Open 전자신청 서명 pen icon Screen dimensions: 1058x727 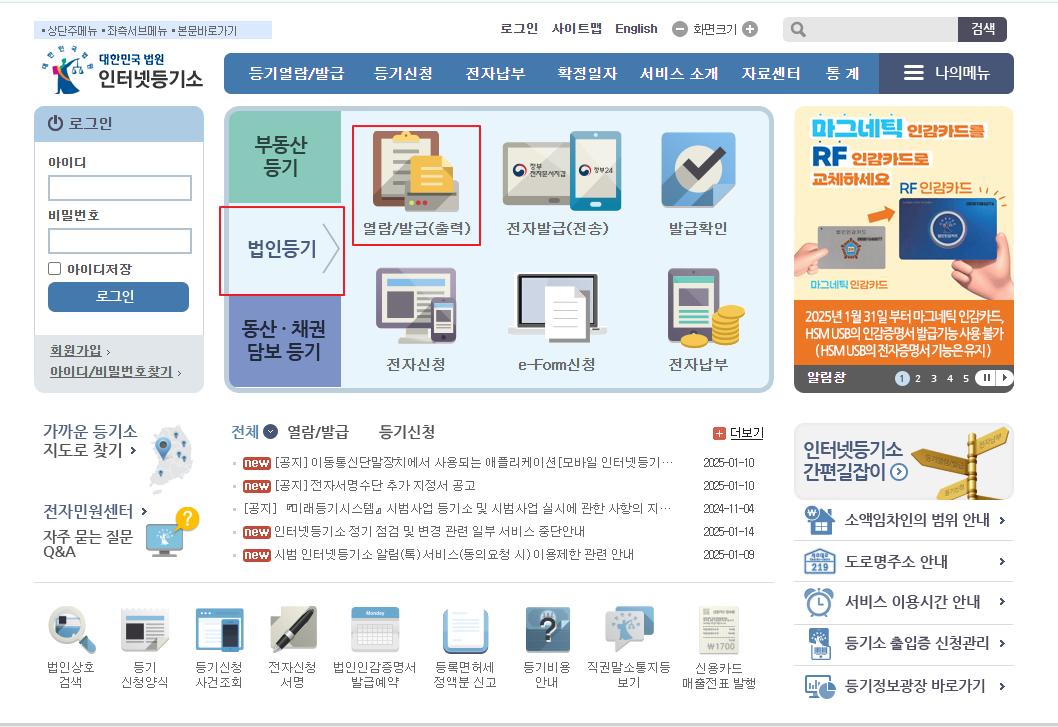point(293,630)
